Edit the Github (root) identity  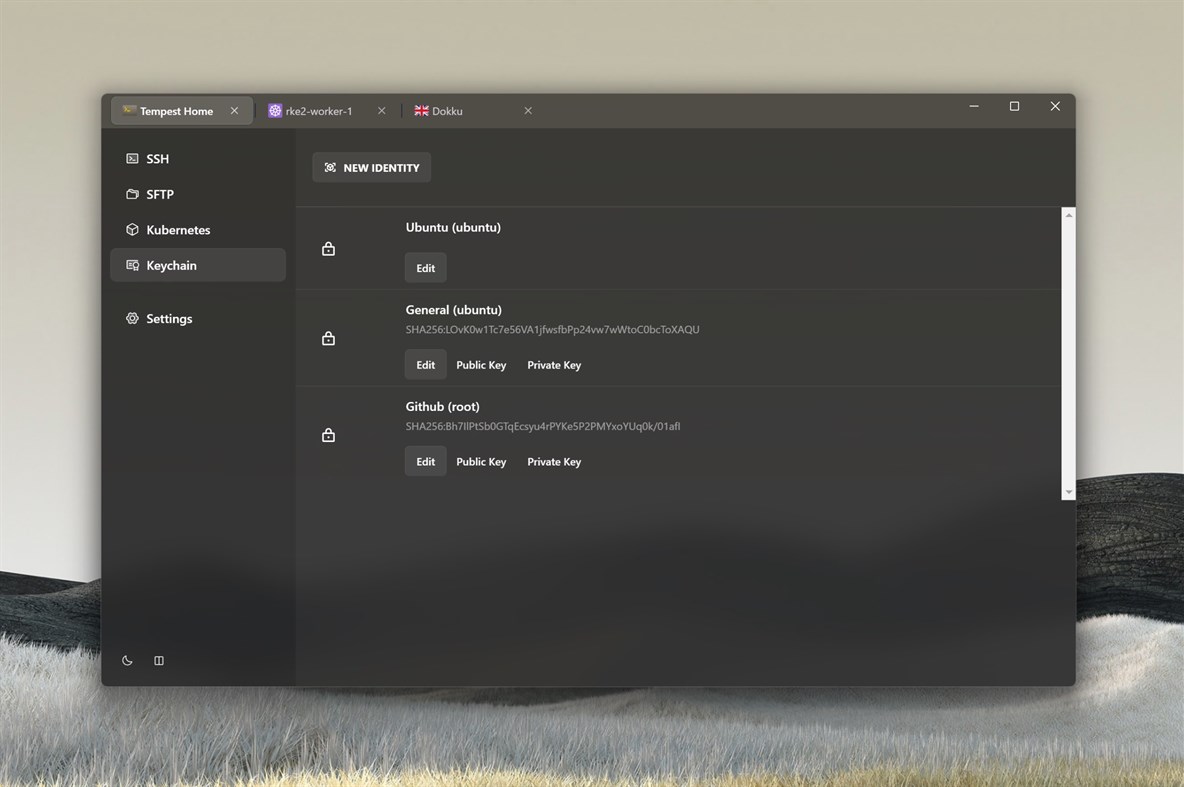tap(425, 461)
